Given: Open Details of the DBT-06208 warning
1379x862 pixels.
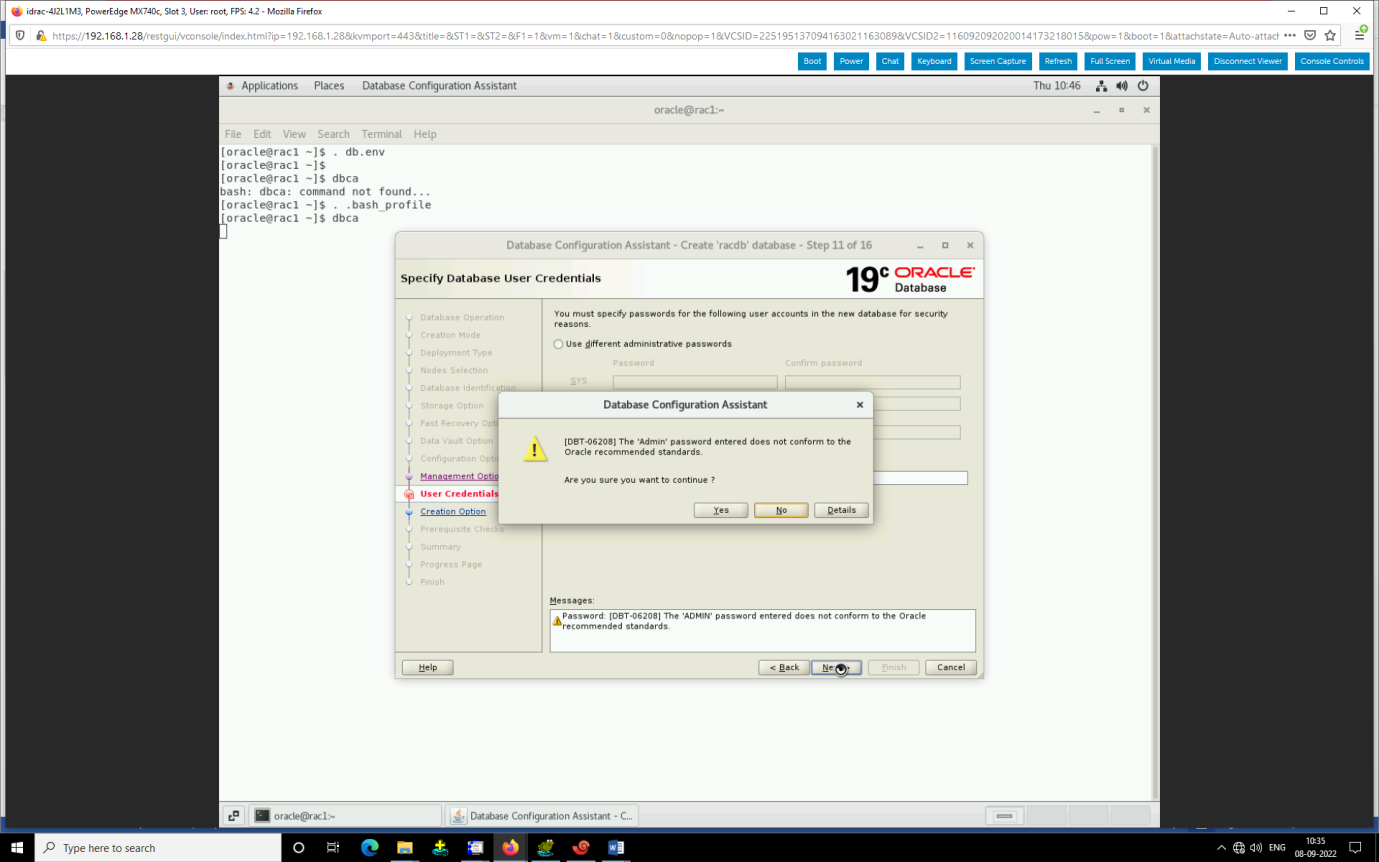Looking at the screenshot, I should coord(841,510).
